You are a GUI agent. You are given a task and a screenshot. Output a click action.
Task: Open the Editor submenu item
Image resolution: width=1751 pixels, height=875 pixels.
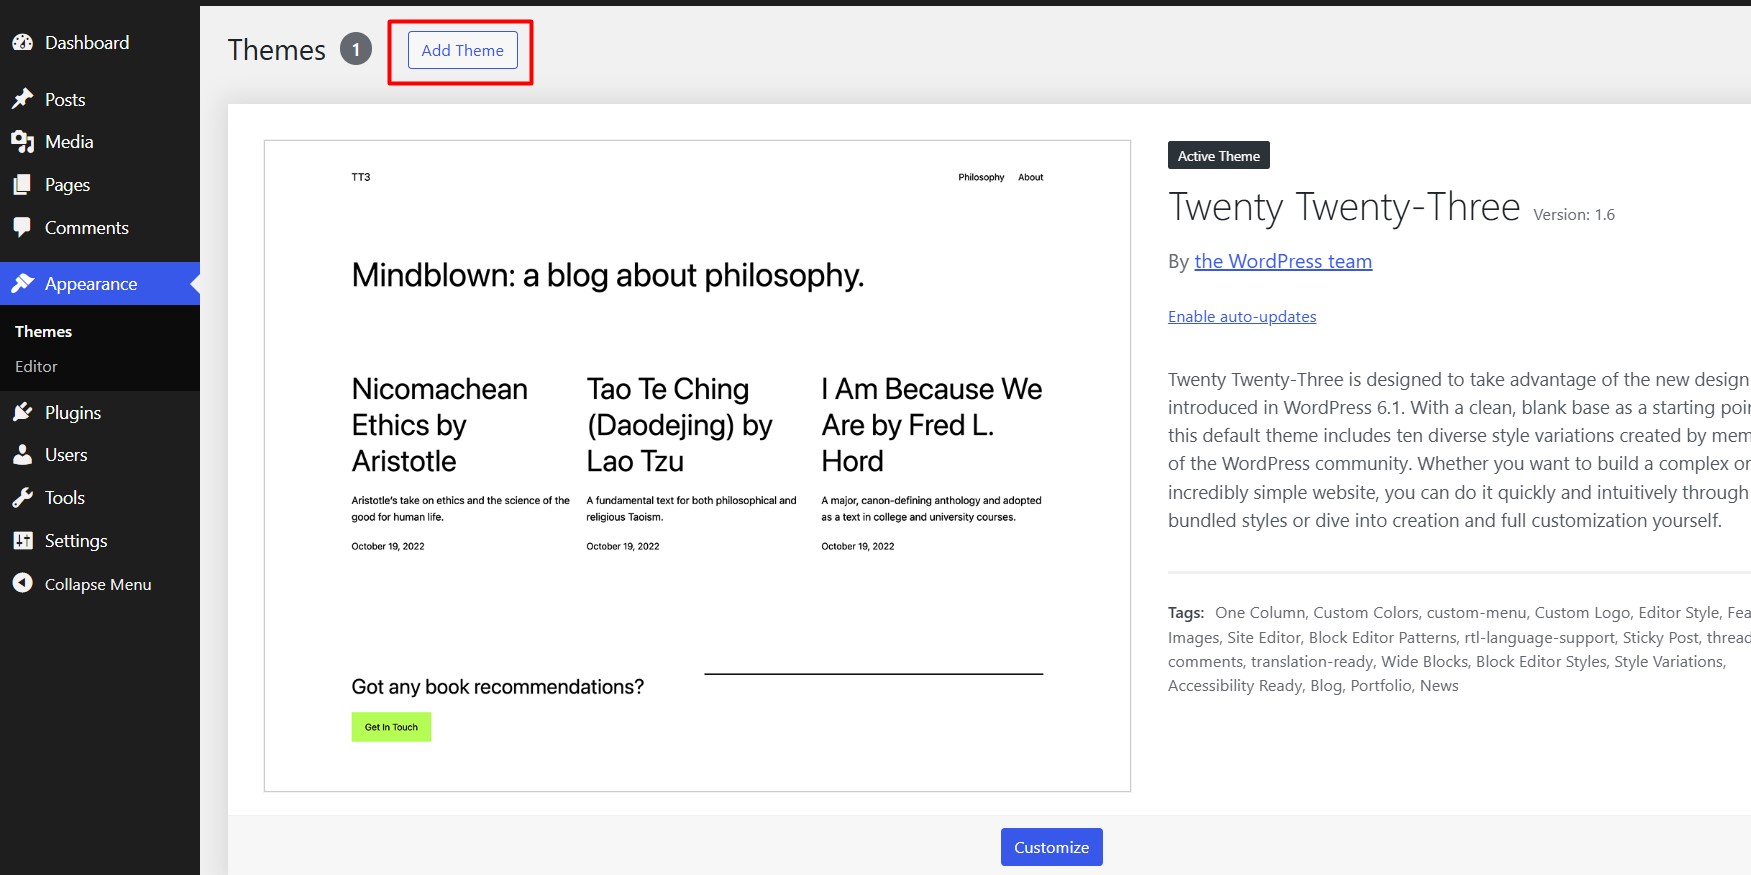[36, 366]
